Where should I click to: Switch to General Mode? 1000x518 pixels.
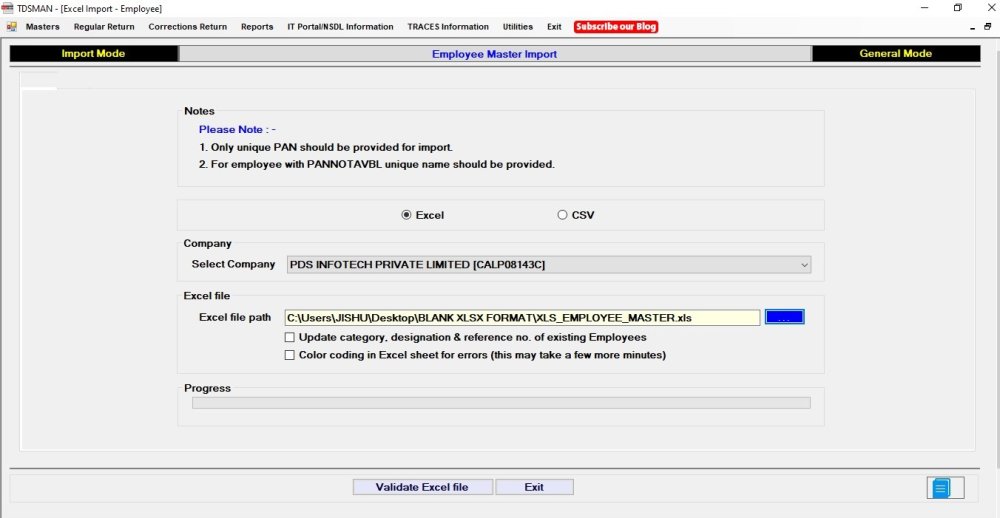[895, 54]
